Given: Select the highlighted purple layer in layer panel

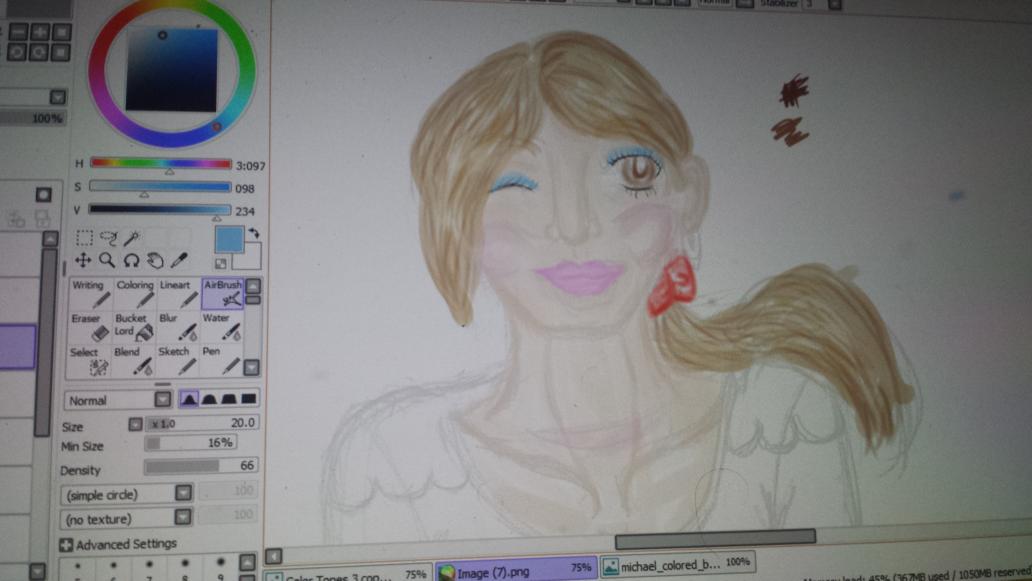Looking at the screenshot, I should tap(17, 346).
